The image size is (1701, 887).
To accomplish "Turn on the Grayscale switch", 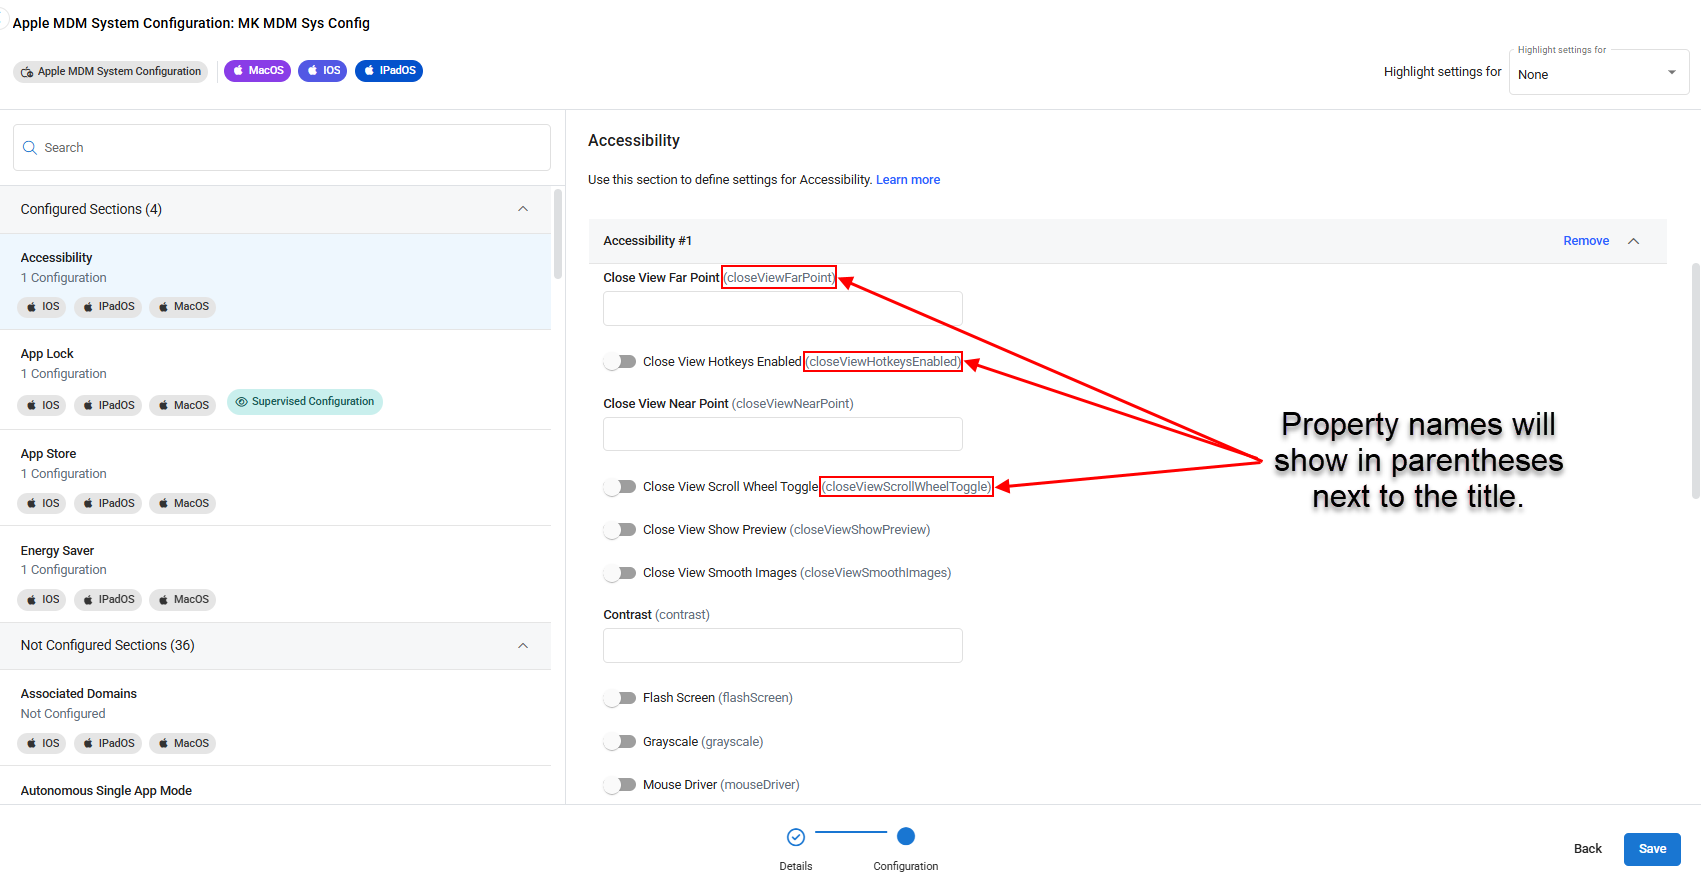I will tap(620, 742).
